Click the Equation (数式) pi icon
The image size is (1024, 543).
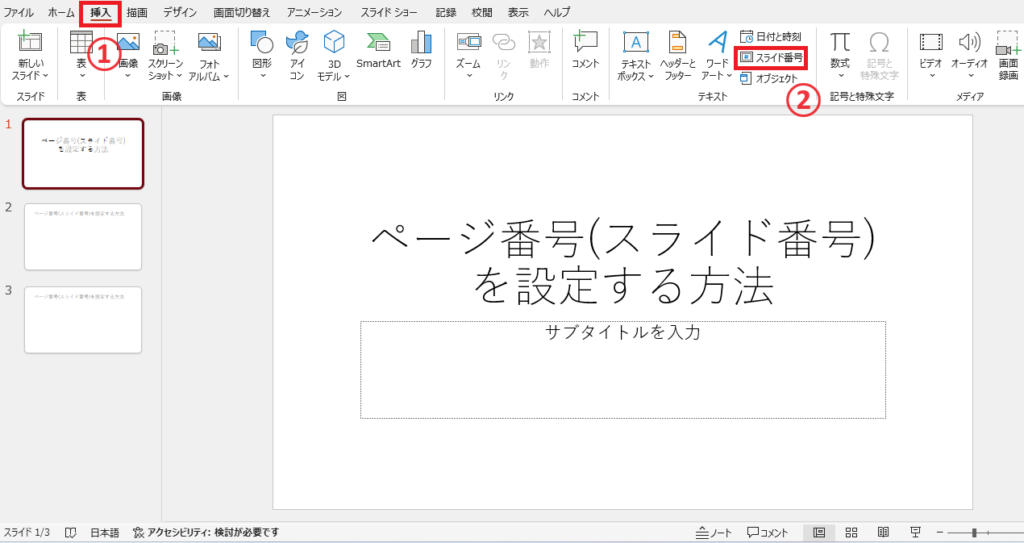(840, 42)
